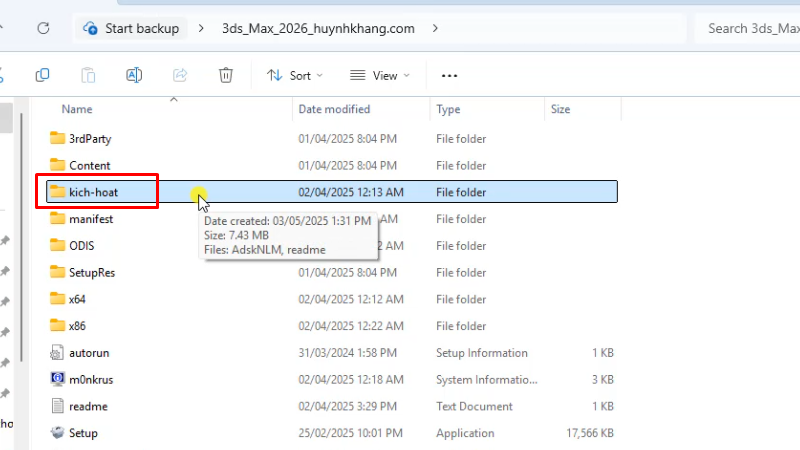800x450 pixels.
Task: Click the Copy icon in the toolbar
Action: (42, 75)
